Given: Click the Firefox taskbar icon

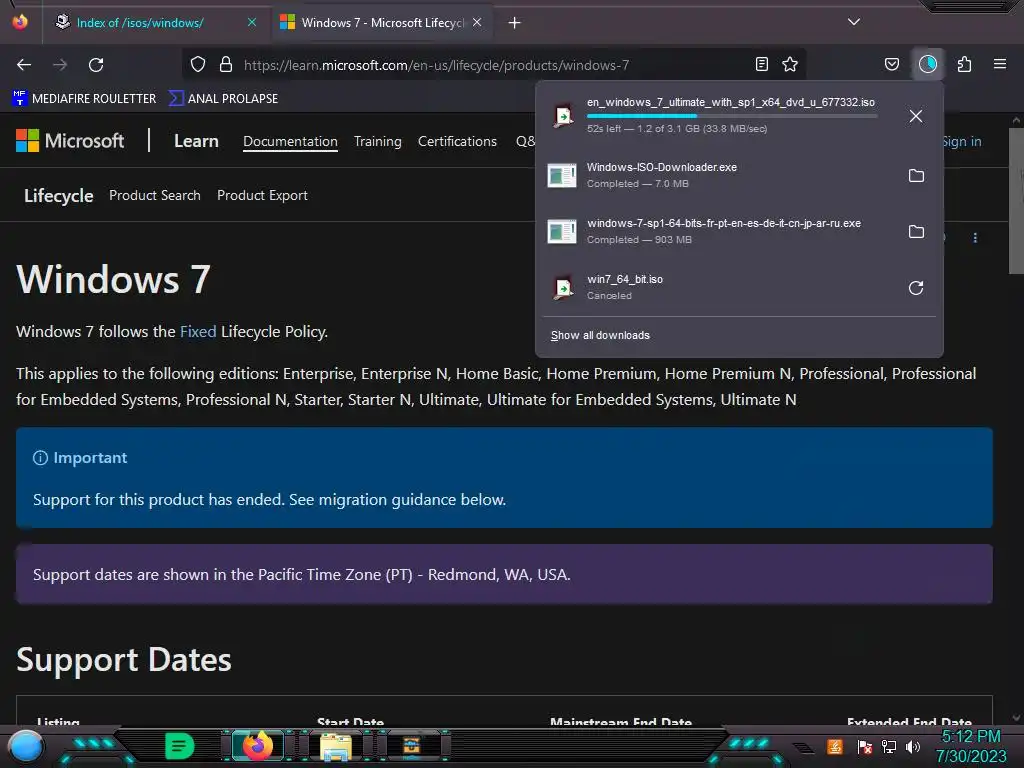Looking at the screenshot, I should click(x=257, y=745).
